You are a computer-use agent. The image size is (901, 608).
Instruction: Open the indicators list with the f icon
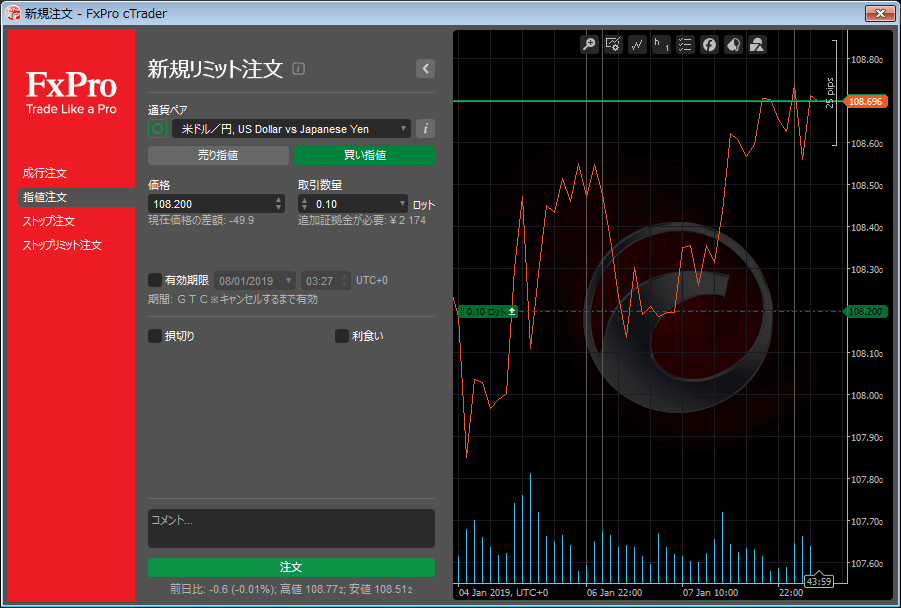click(709, 44)
